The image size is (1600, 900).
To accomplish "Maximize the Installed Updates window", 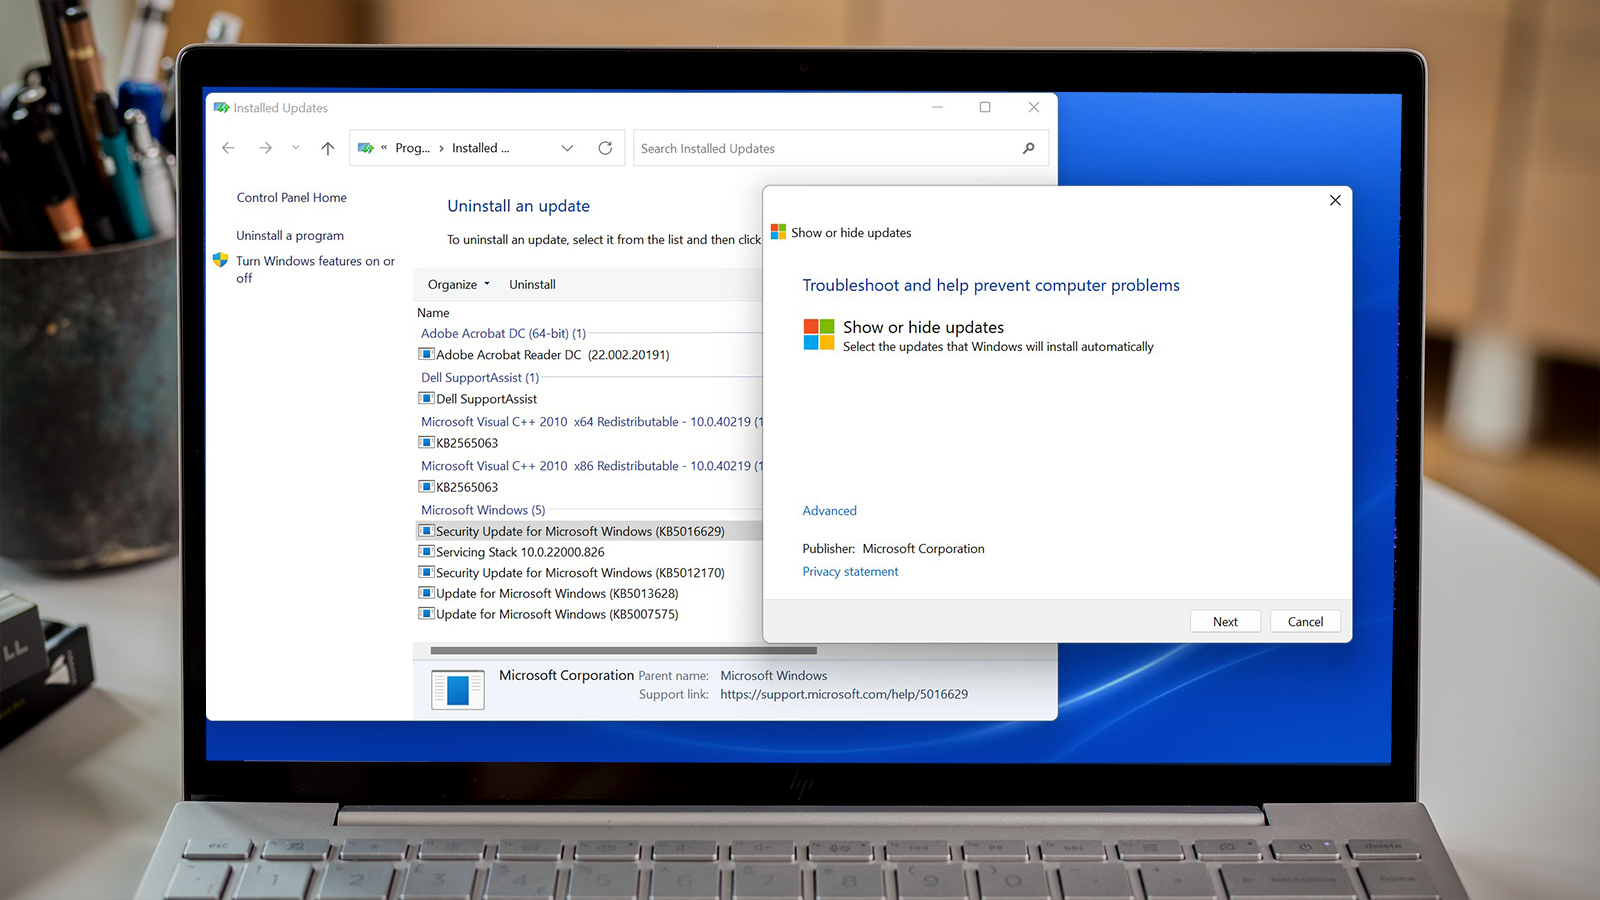I will tap(985, 107).
